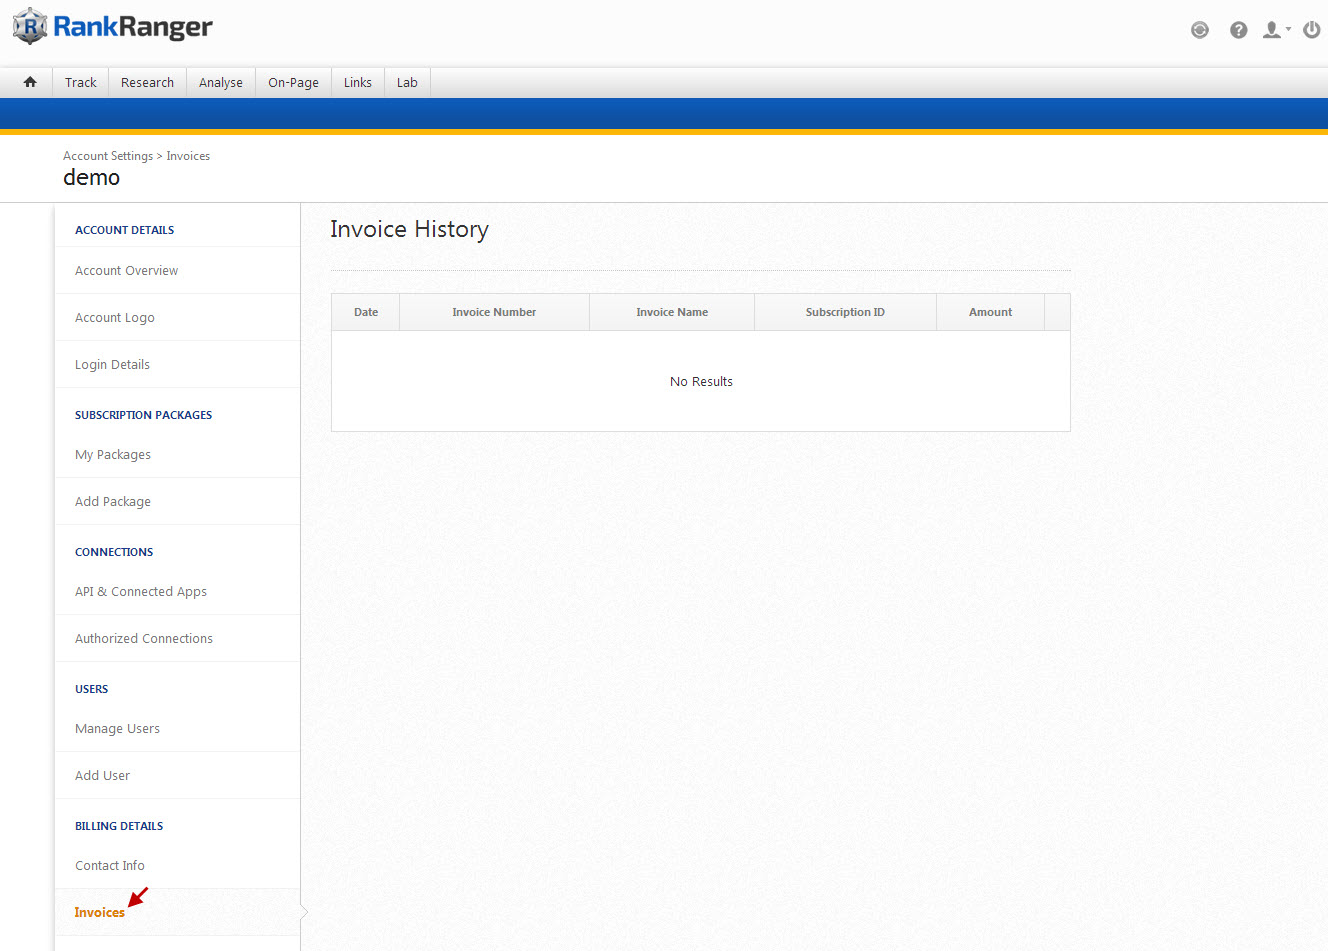The image size is (1328, 951).
Task: Select Manage Users in sidebar
Action: coord(117,728)
